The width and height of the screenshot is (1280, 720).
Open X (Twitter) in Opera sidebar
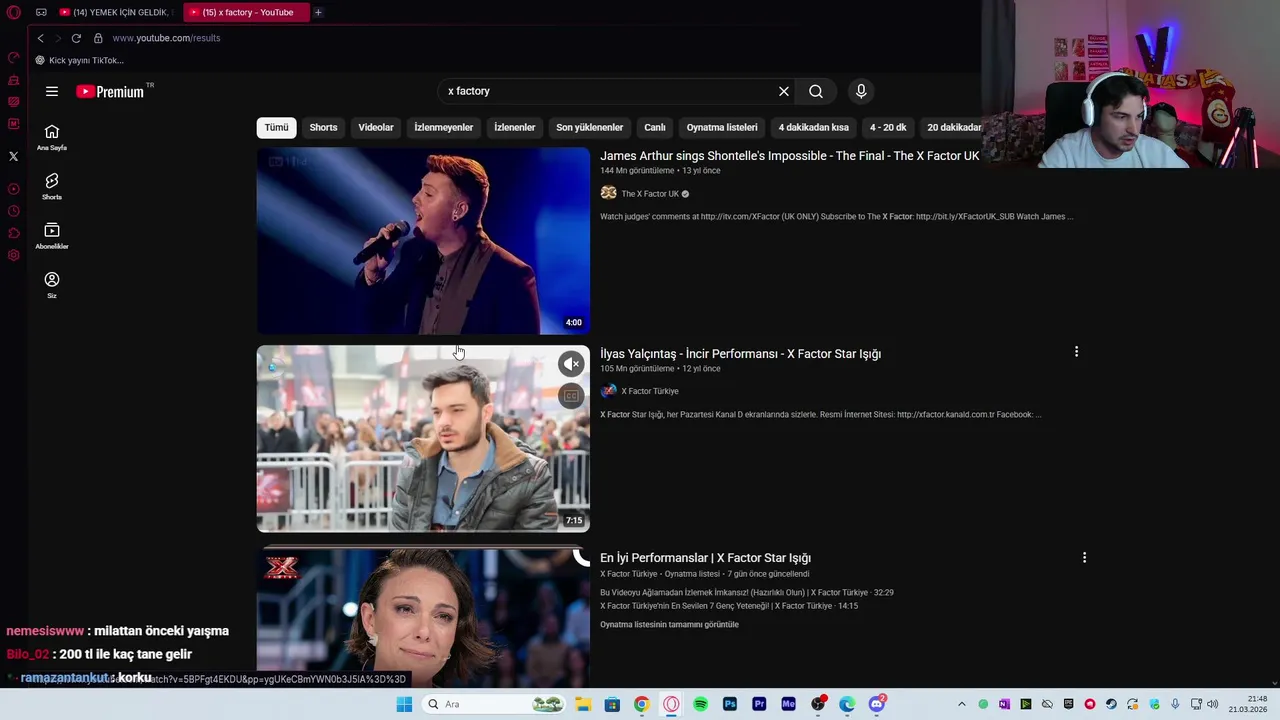[x=13, y=156]
